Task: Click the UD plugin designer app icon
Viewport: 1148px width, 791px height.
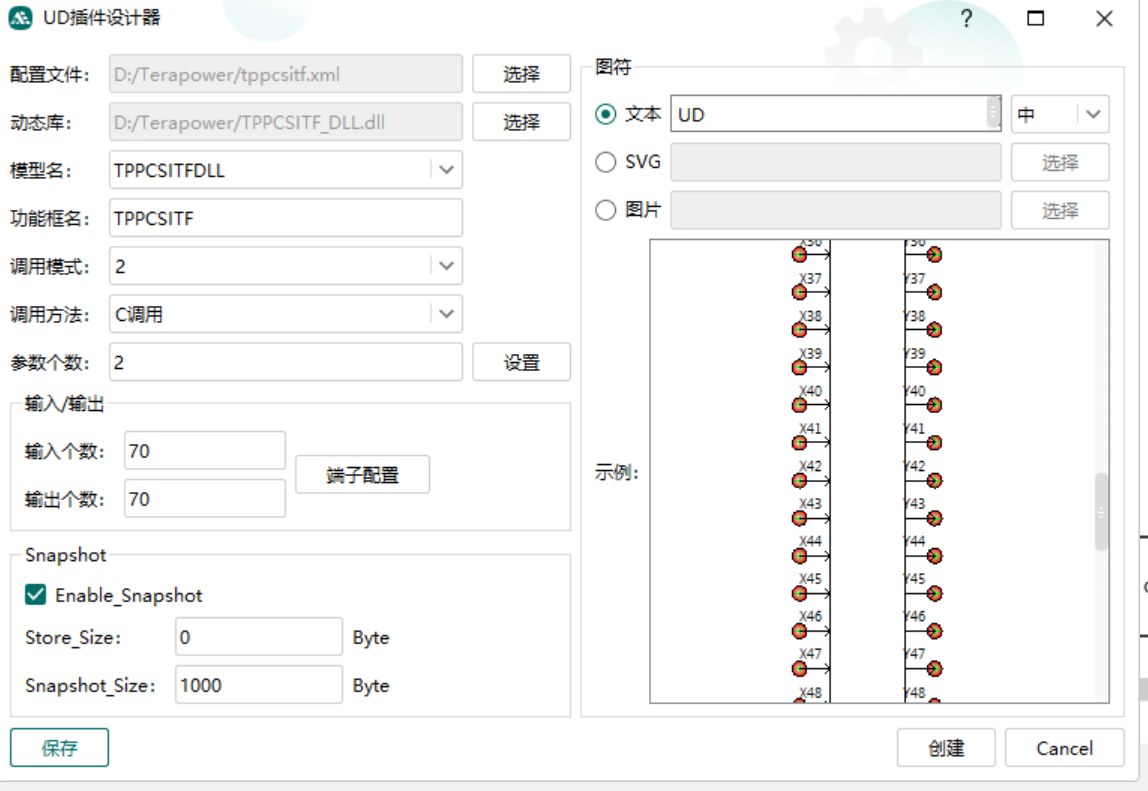Action: [x=21, y=18]
